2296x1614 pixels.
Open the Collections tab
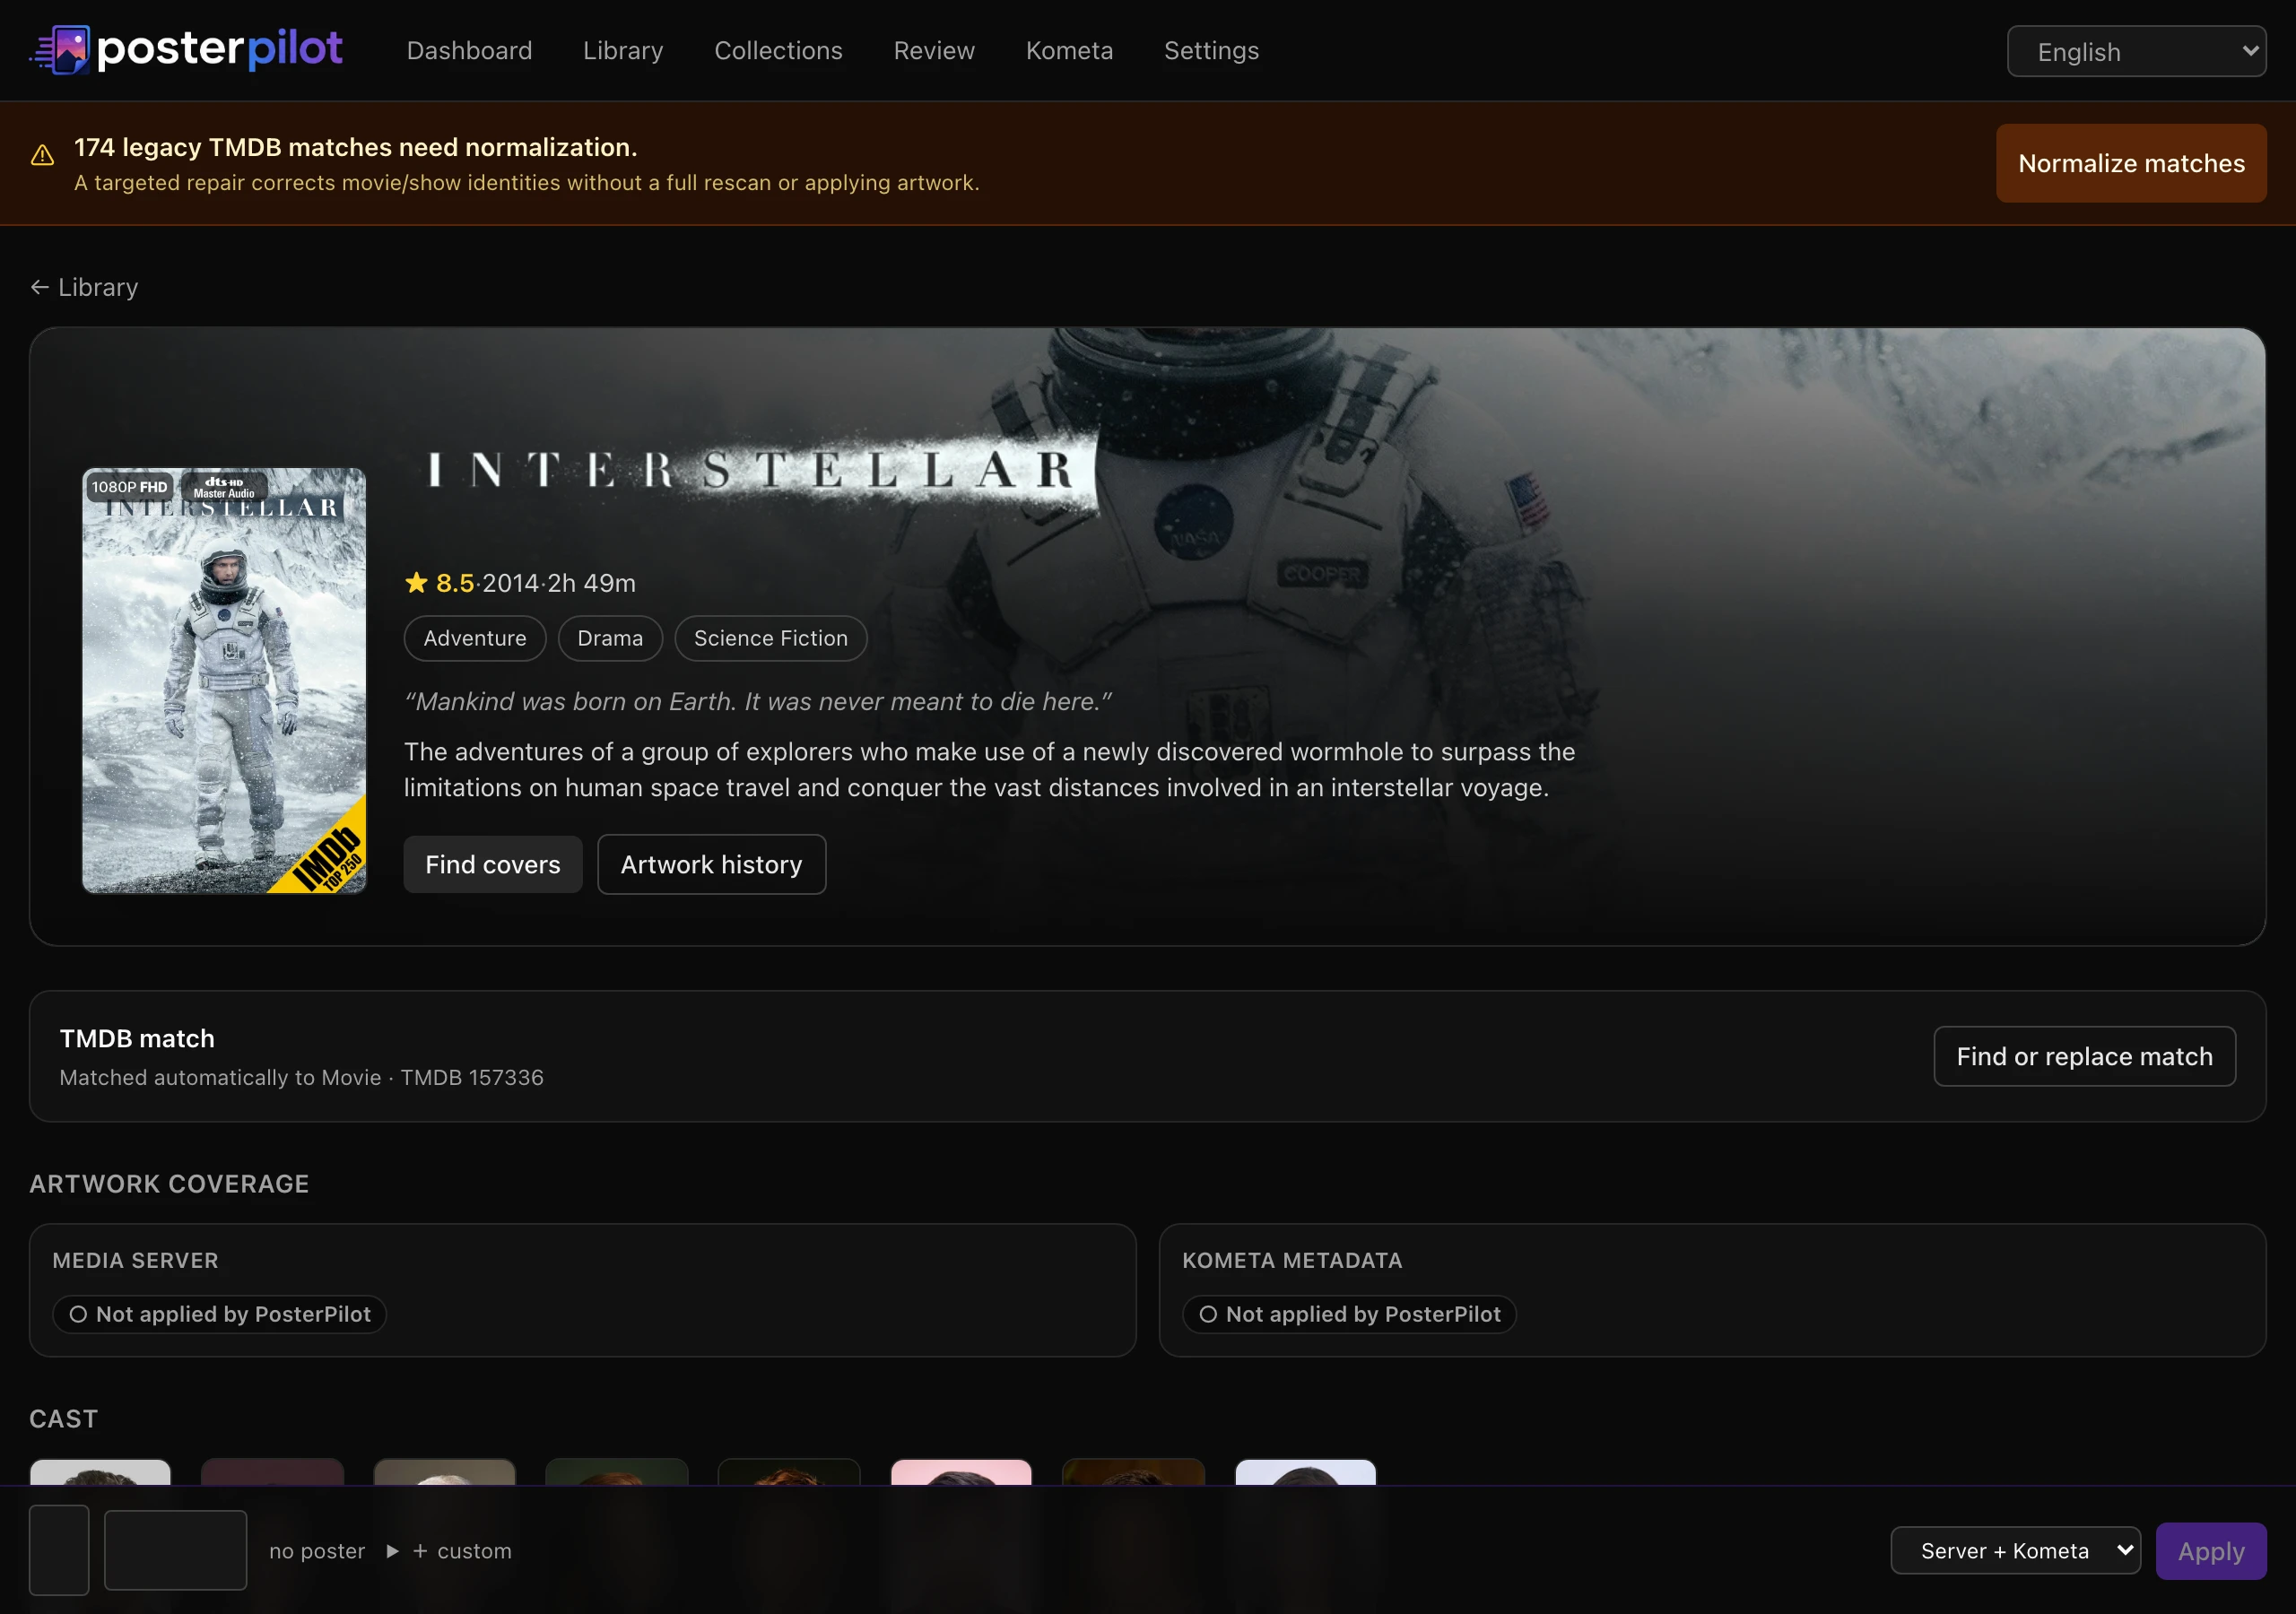tap(778, 51)
